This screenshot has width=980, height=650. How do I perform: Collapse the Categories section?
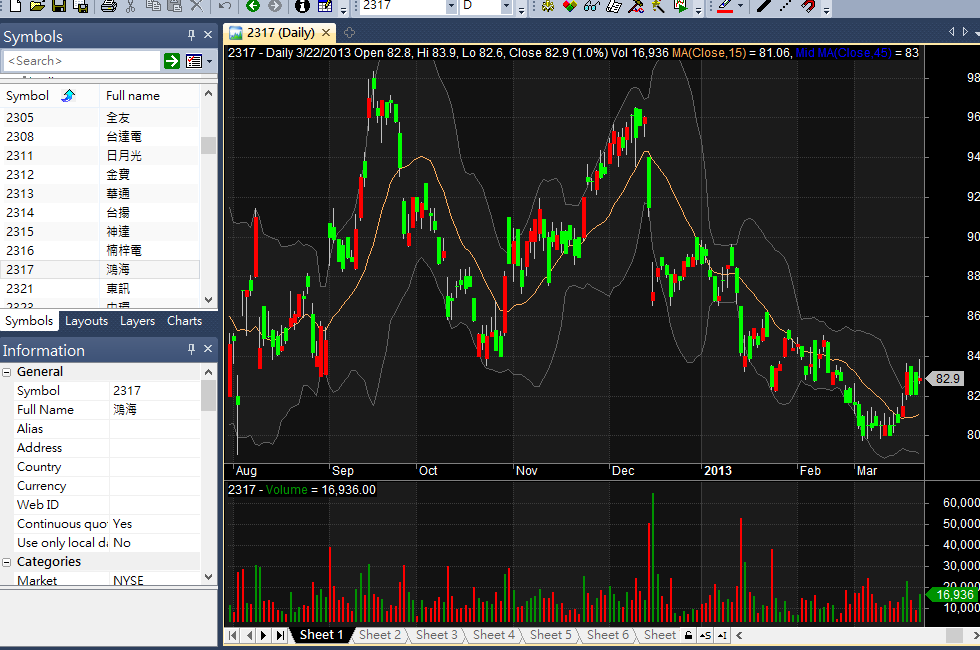click(7, 562)
